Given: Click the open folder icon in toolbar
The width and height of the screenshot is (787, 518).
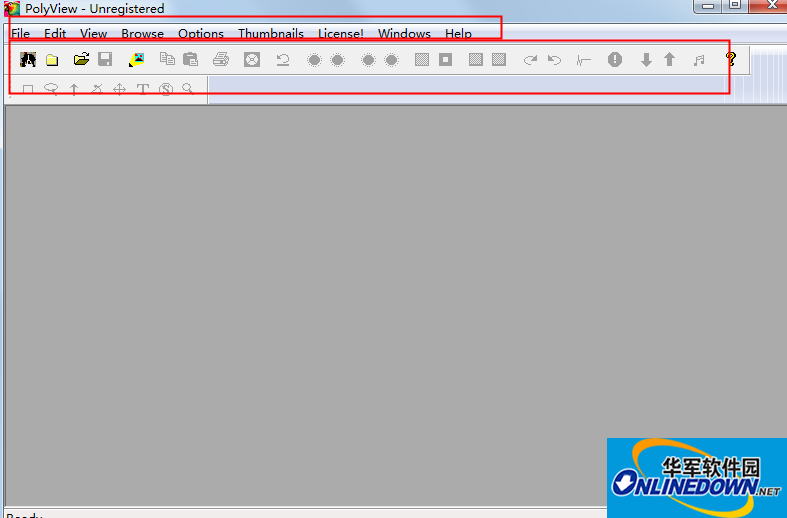Looking at the screenshot, I should point(81,60).
